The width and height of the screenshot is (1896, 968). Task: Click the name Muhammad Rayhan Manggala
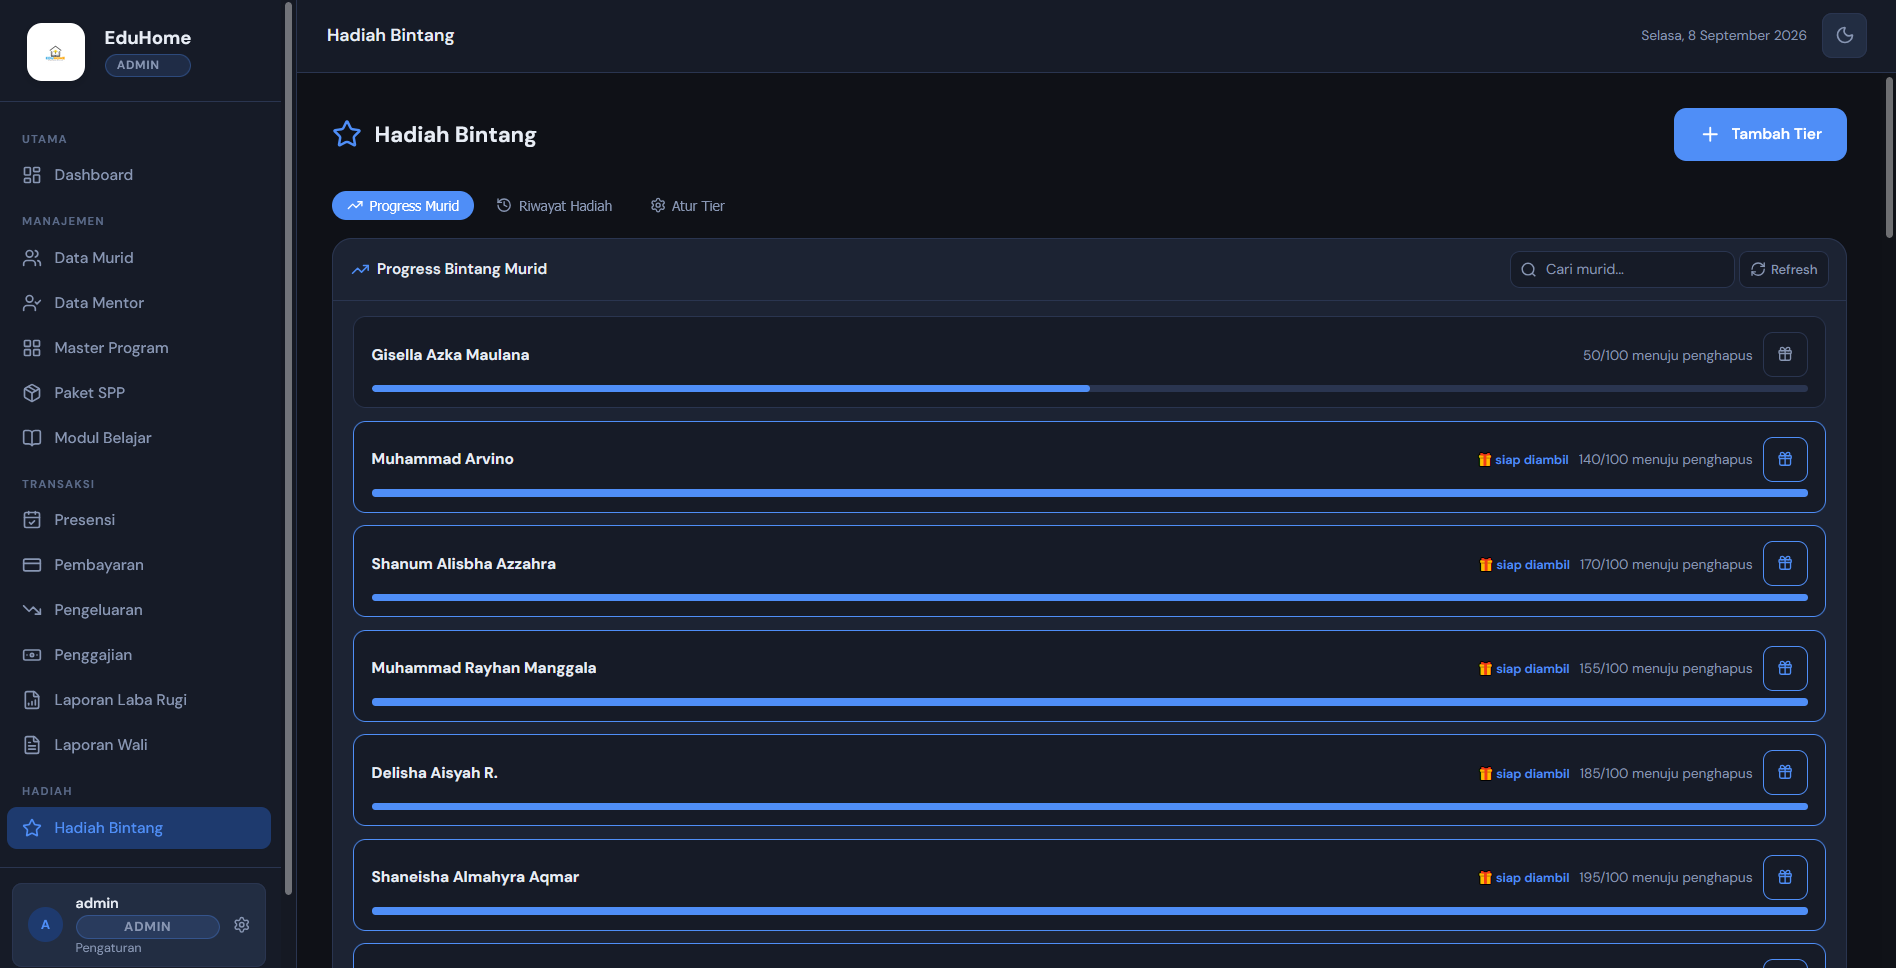pyautogui.click(x=483, y=668)
